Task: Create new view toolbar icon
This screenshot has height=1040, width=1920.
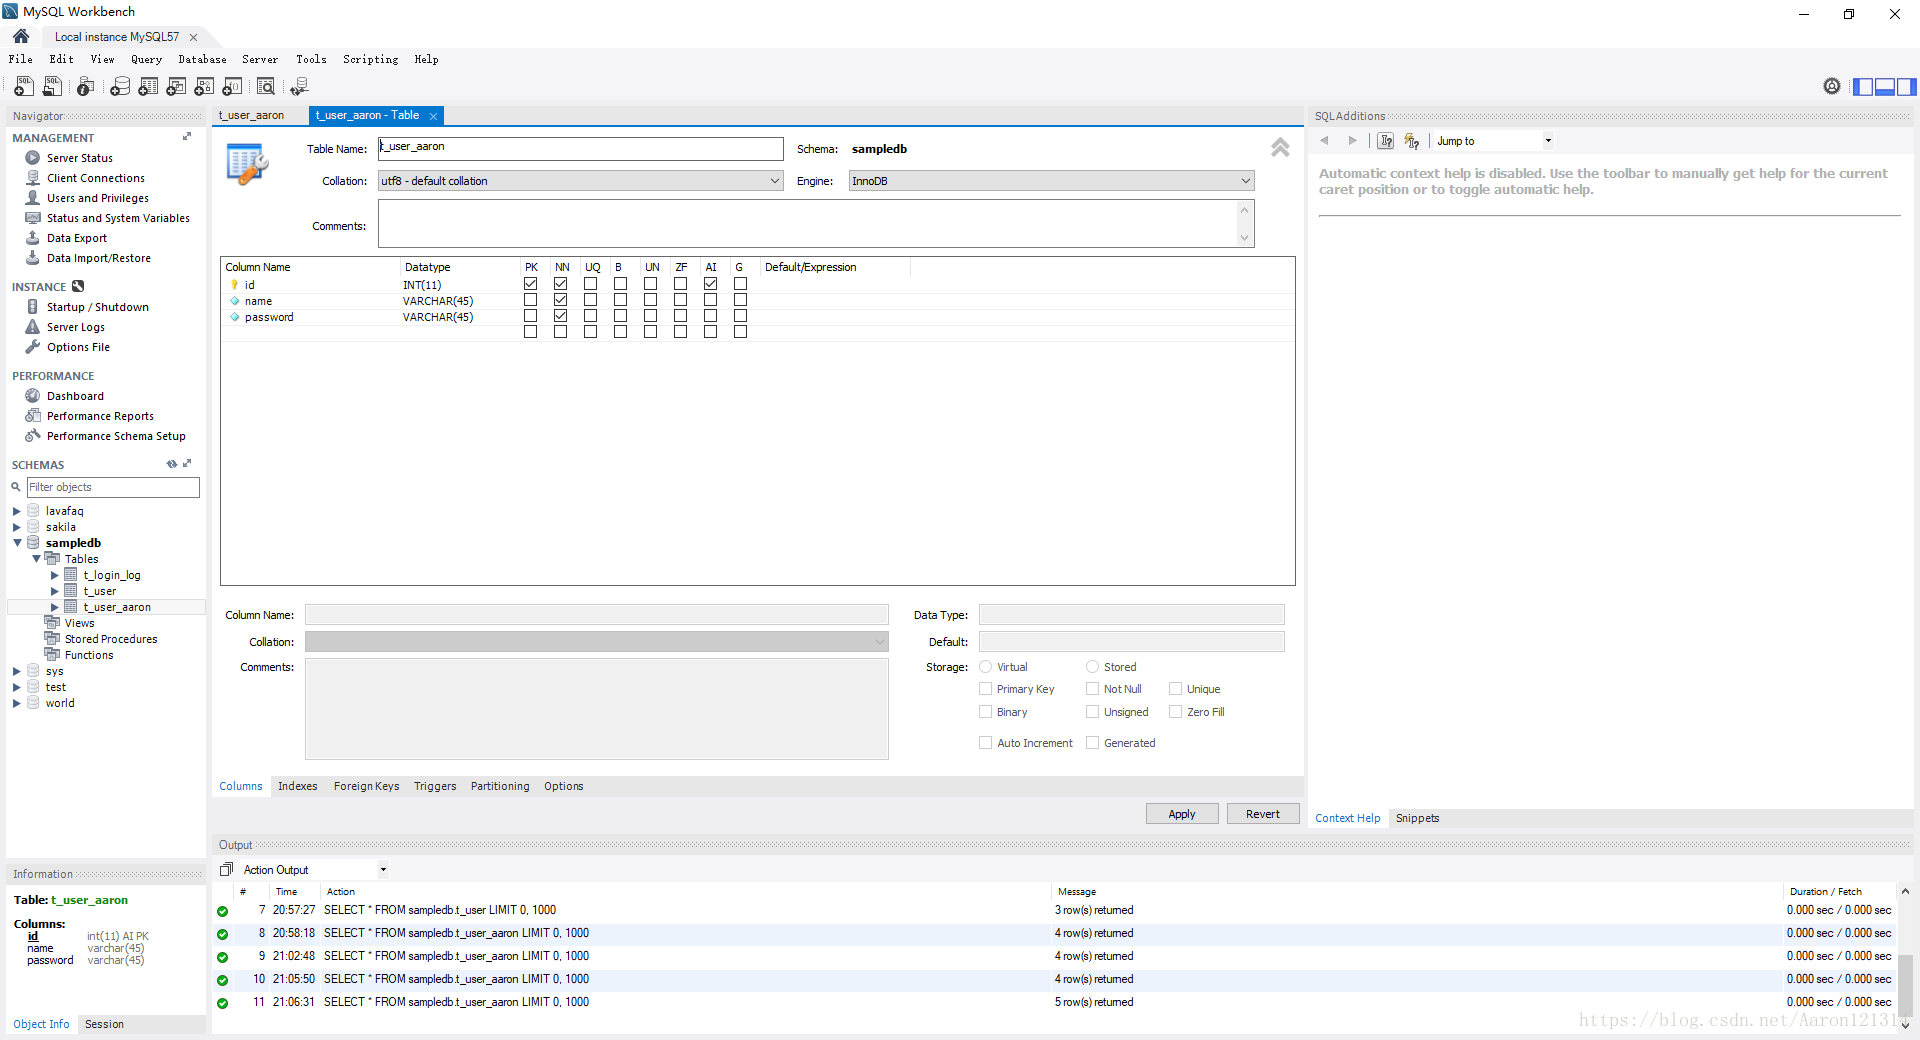Action: [176, 87]
